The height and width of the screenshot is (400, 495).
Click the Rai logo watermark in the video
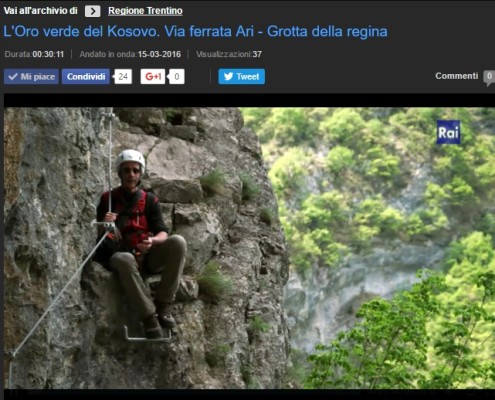(448, 132)
